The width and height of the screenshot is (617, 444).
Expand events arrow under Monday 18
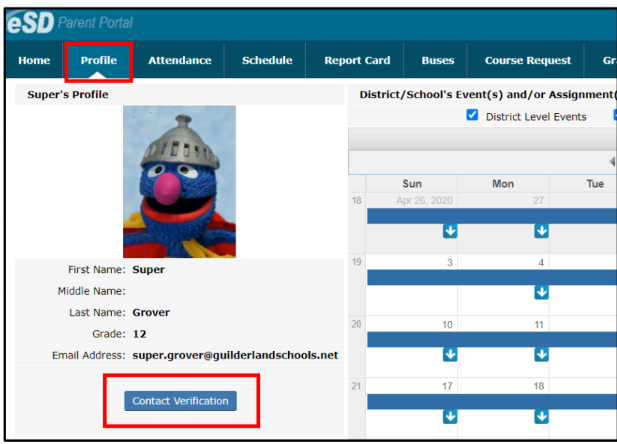541,416
